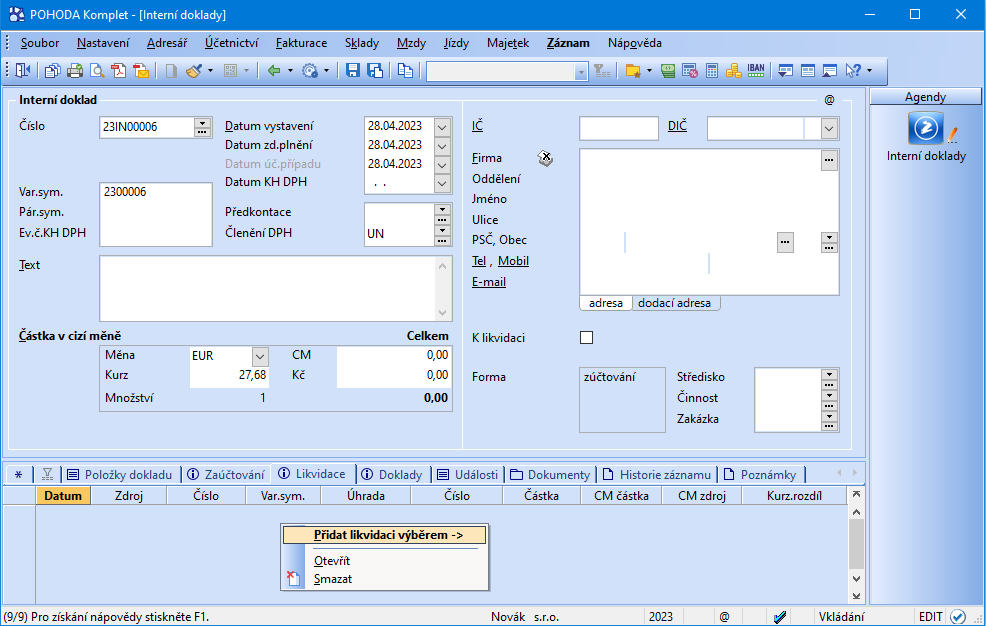Export to PDF using toolbar icon
The height and width of the screenshot is (626, 986).
tap(119, 70)
